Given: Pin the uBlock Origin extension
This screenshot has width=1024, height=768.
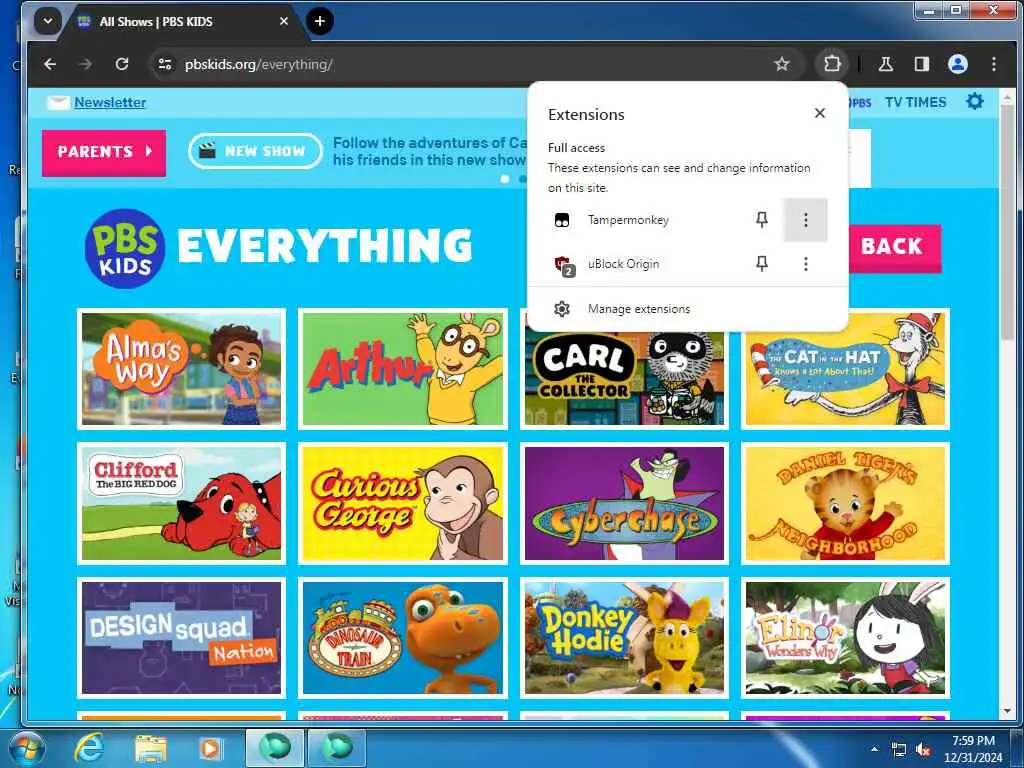Looking at the screenshot, I should click(761, 263).
